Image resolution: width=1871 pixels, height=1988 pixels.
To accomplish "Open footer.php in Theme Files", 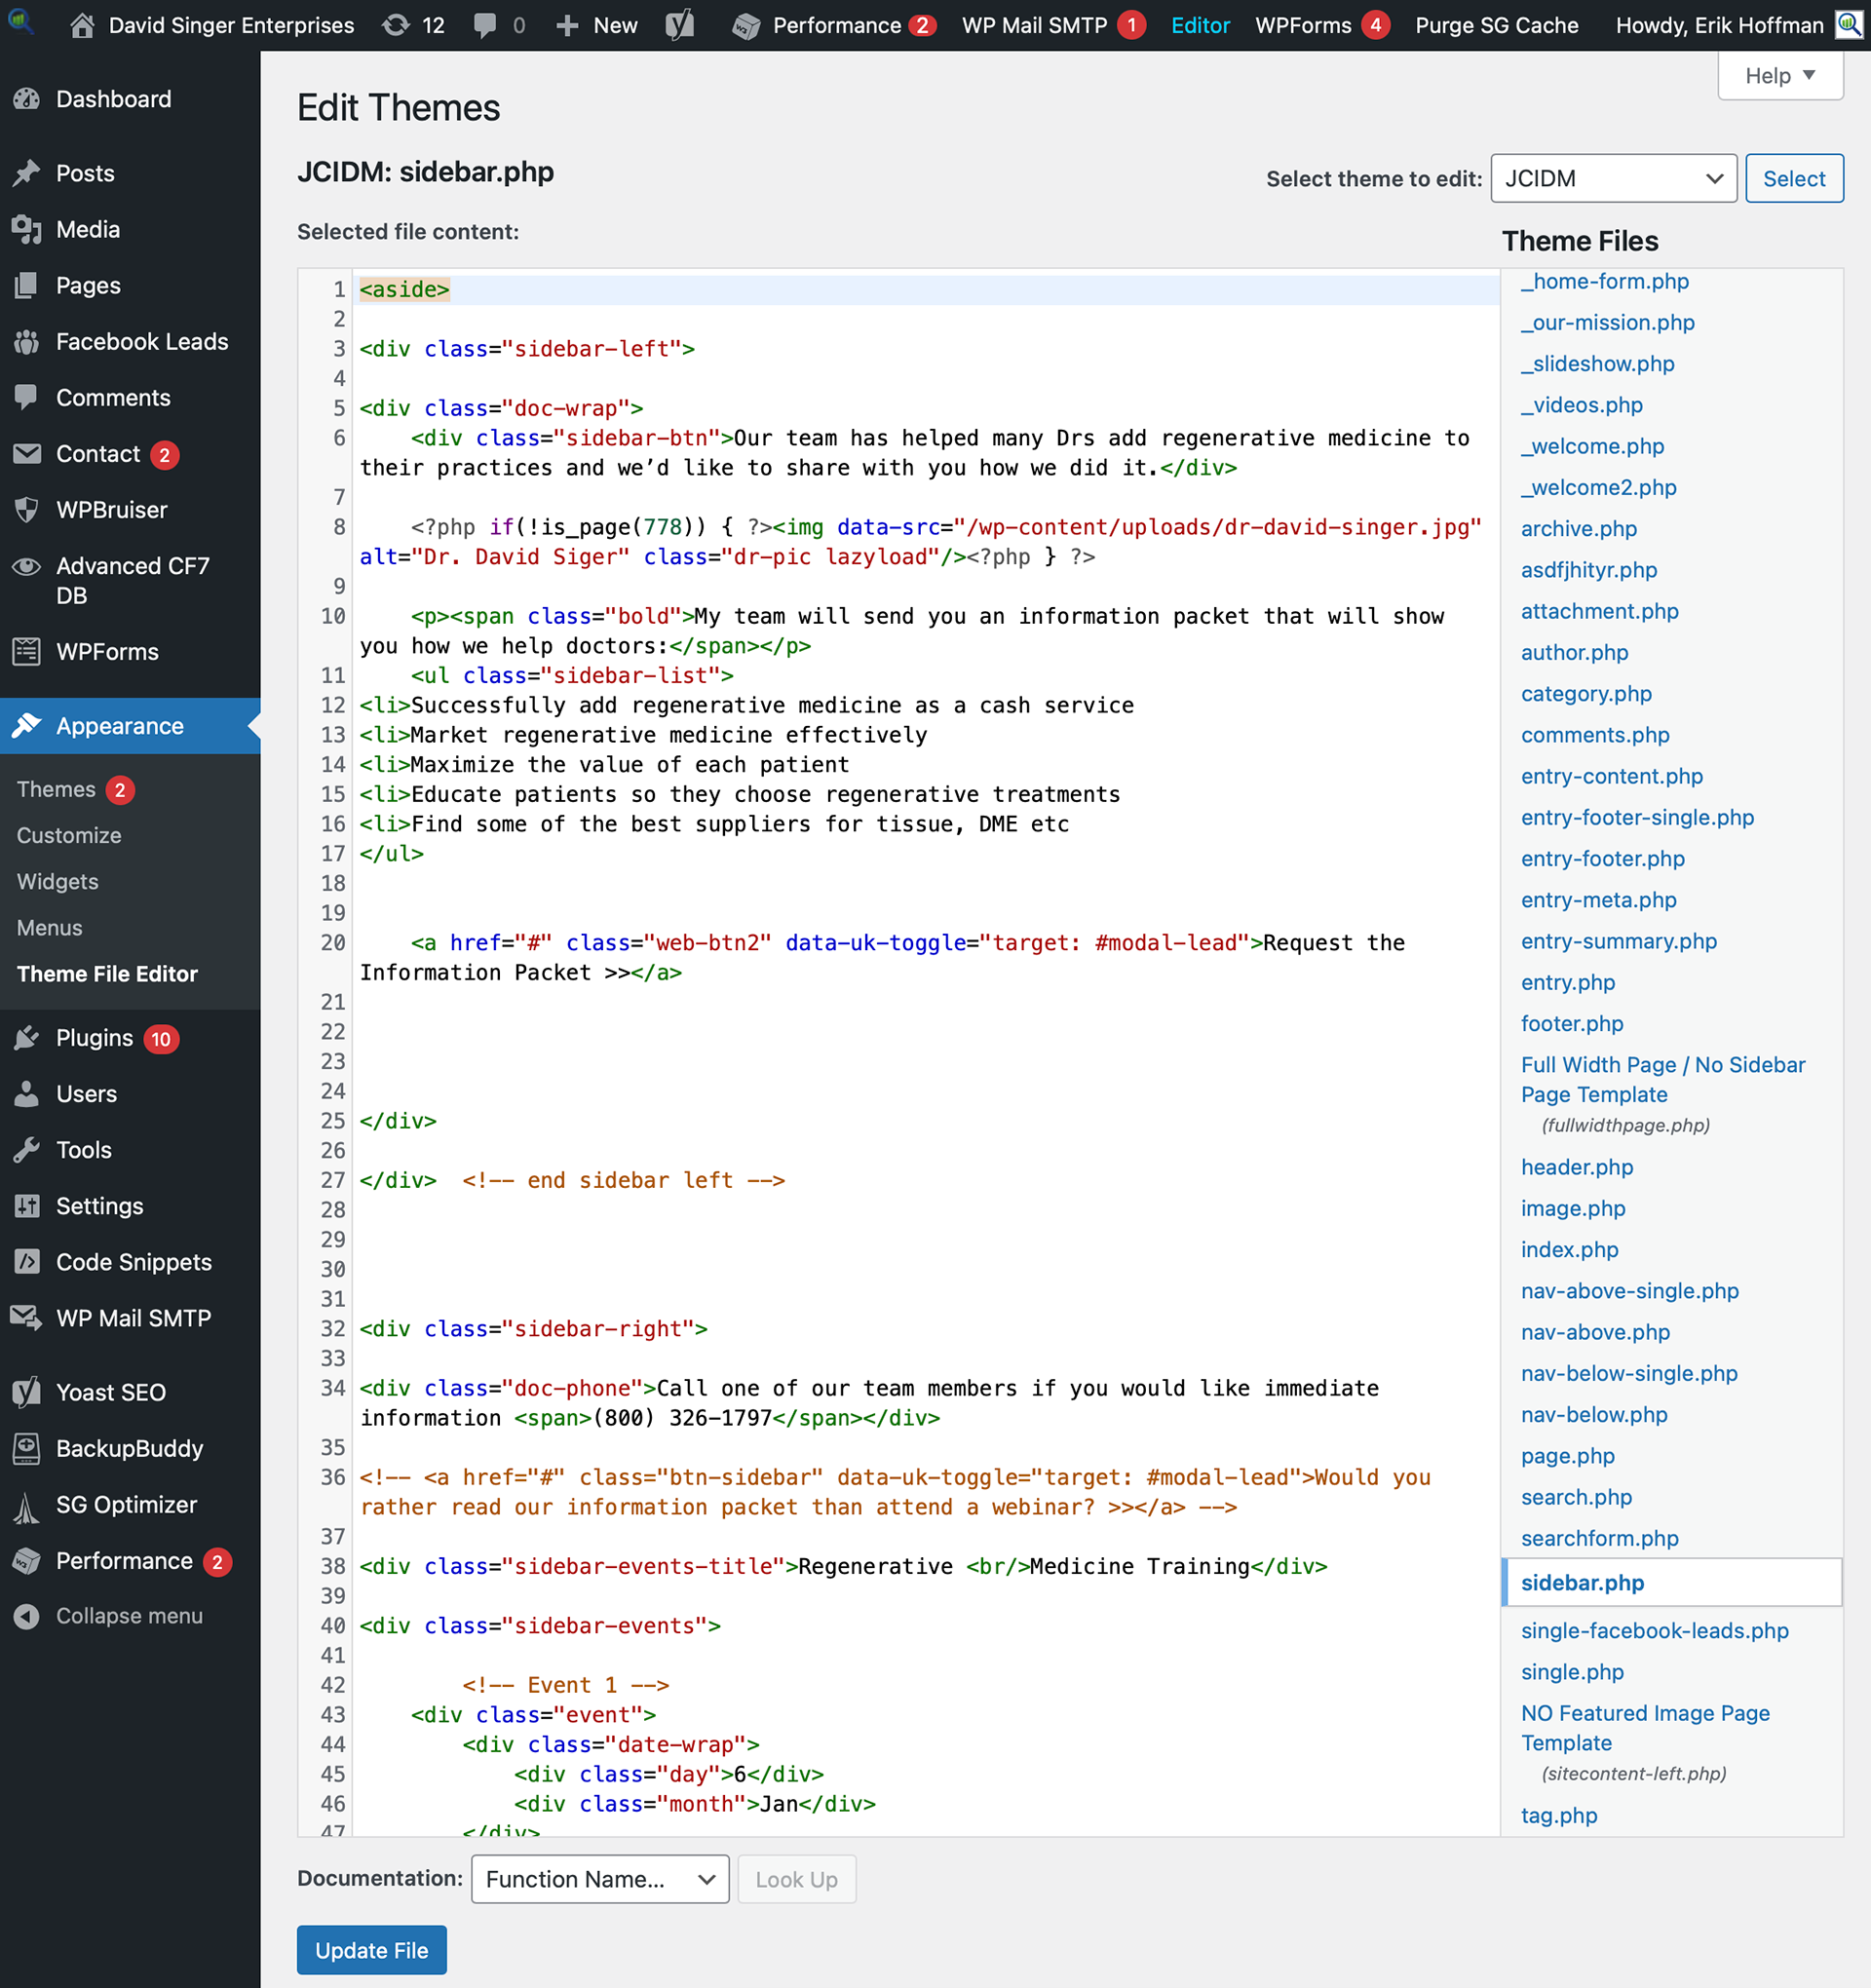I will point(1572,1024).
